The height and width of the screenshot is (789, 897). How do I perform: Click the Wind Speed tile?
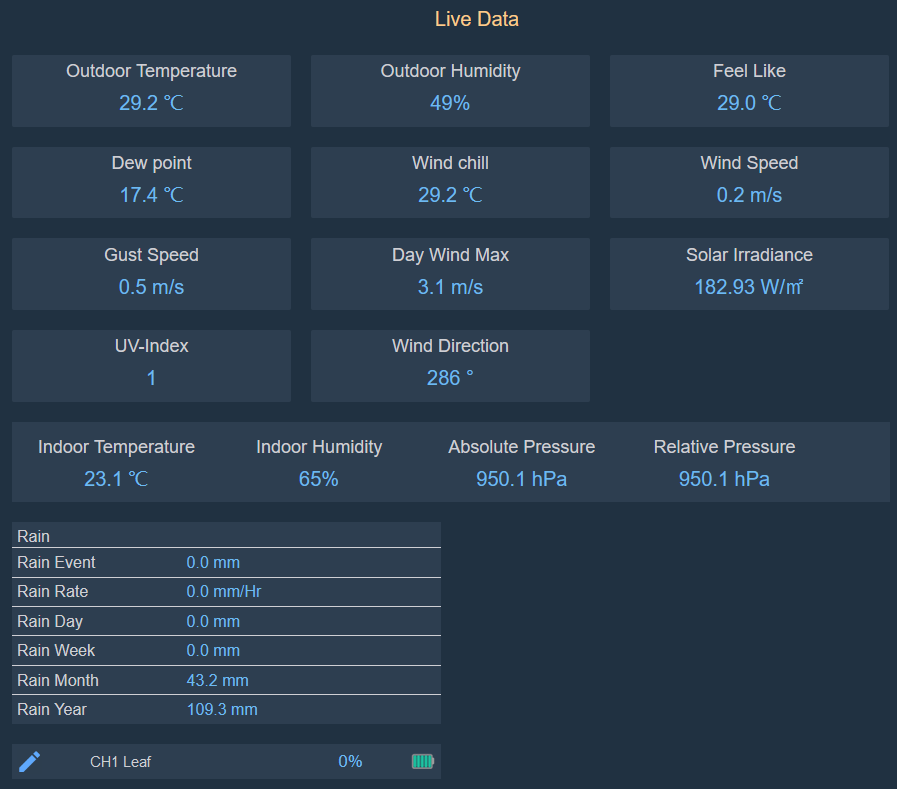tap(749, 183)
